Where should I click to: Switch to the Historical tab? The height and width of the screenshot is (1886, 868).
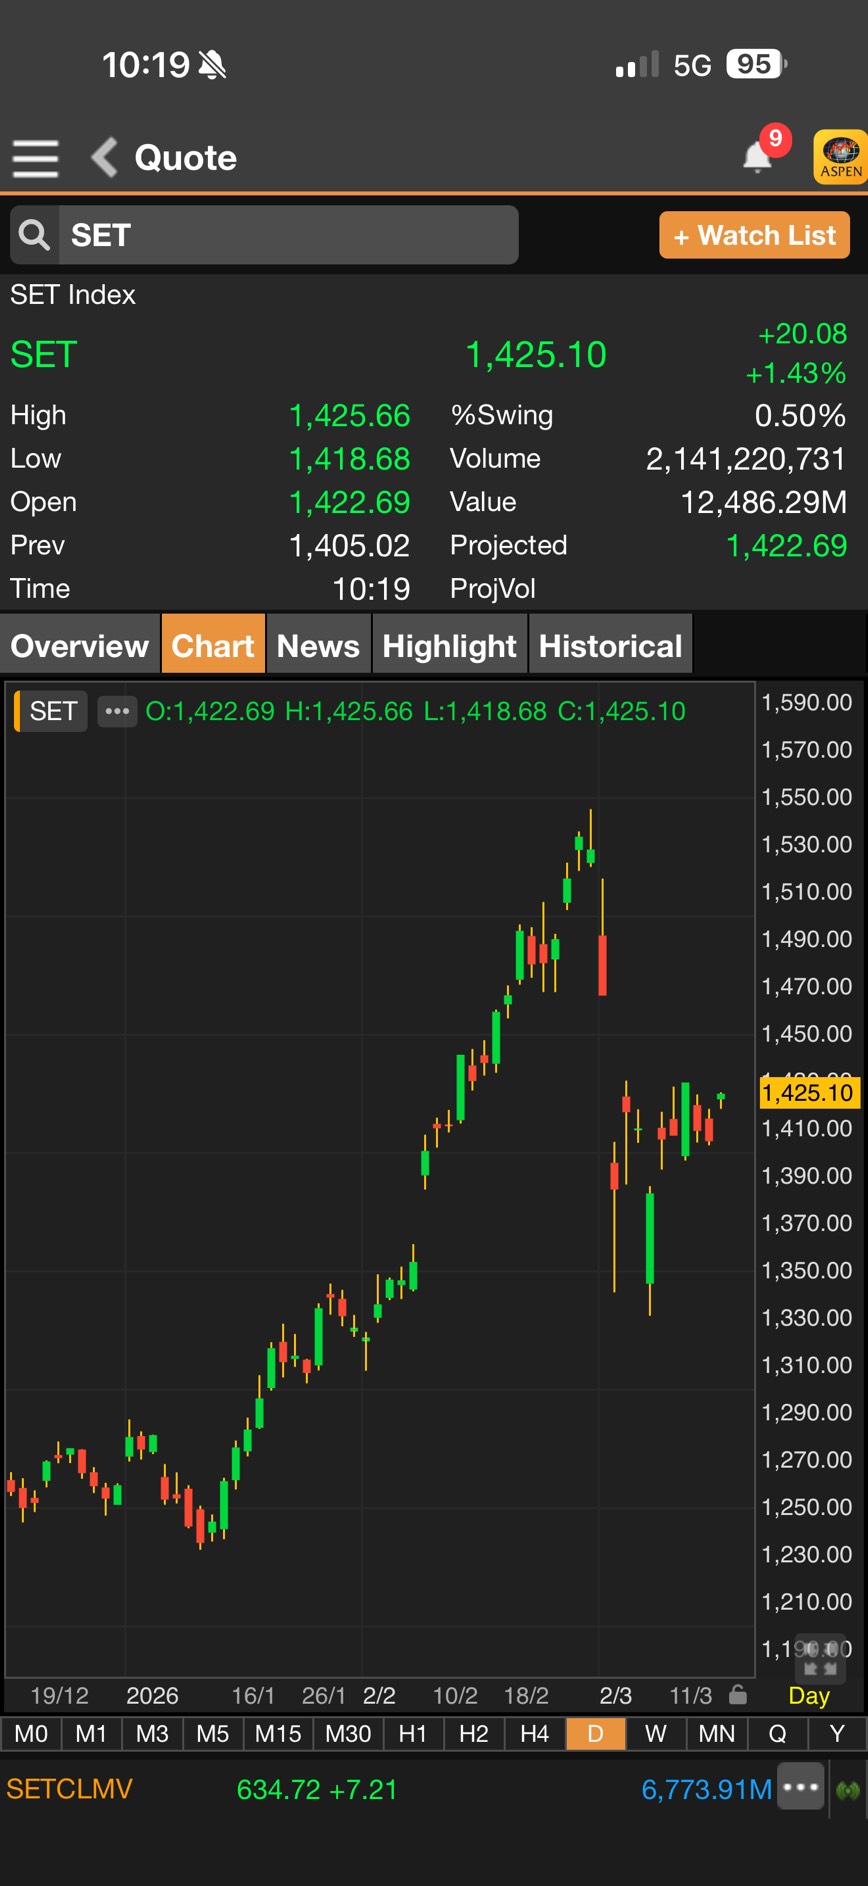click(610, 646)
